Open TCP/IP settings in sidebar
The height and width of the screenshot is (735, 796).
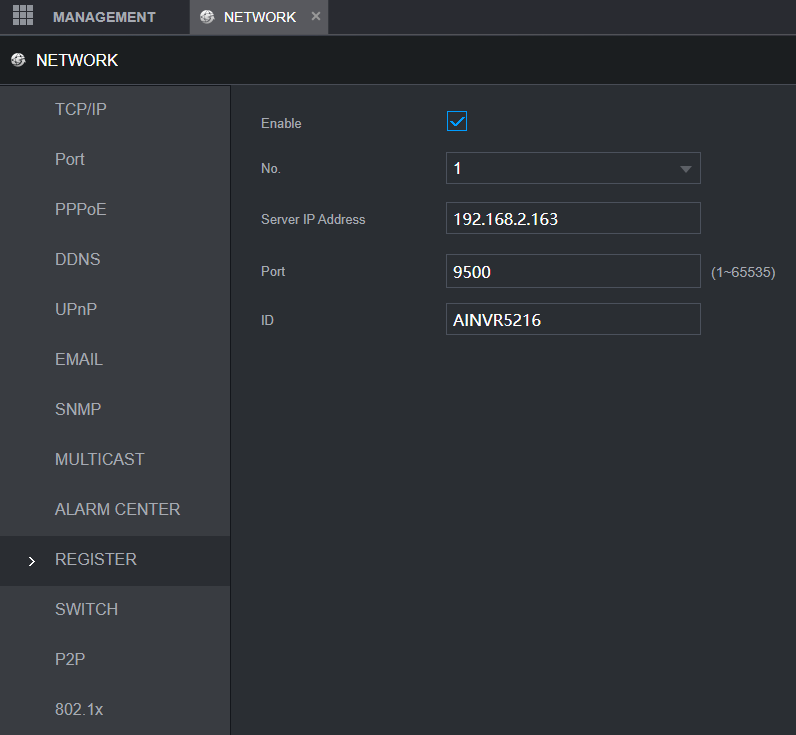81,109
